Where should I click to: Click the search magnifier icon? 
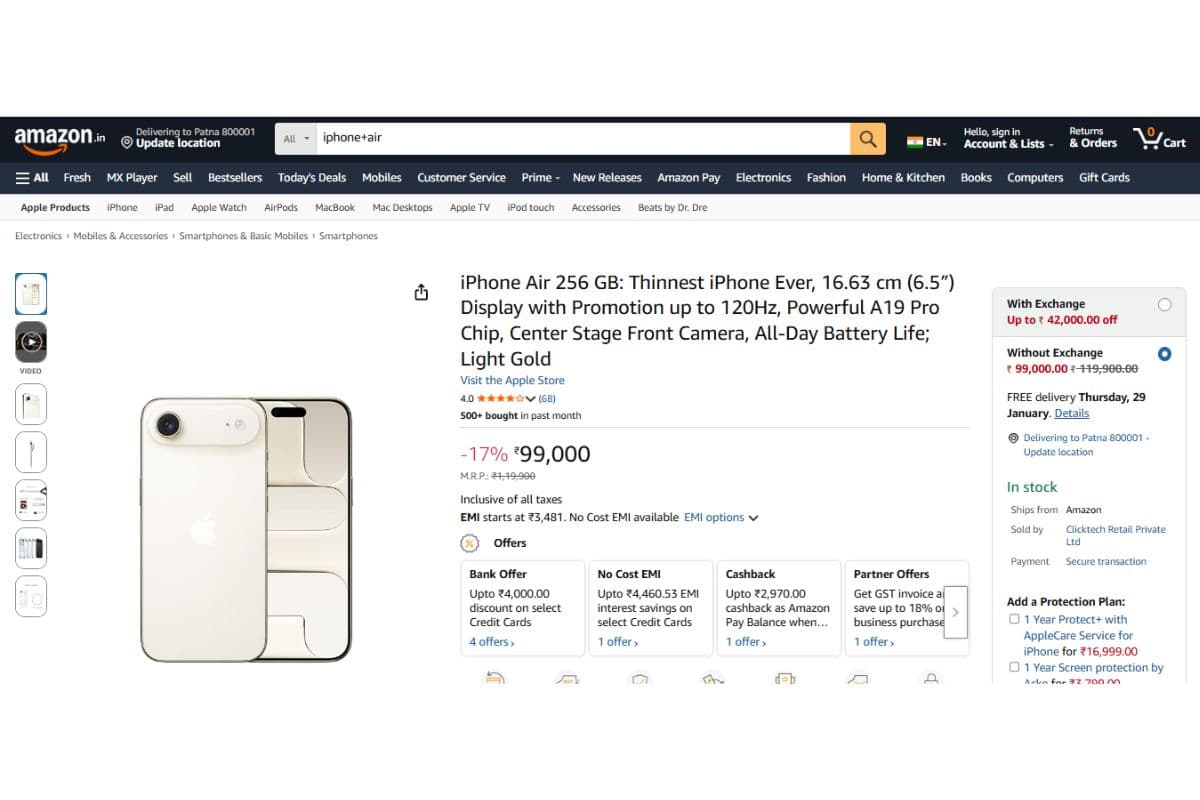tap(866, 138)
